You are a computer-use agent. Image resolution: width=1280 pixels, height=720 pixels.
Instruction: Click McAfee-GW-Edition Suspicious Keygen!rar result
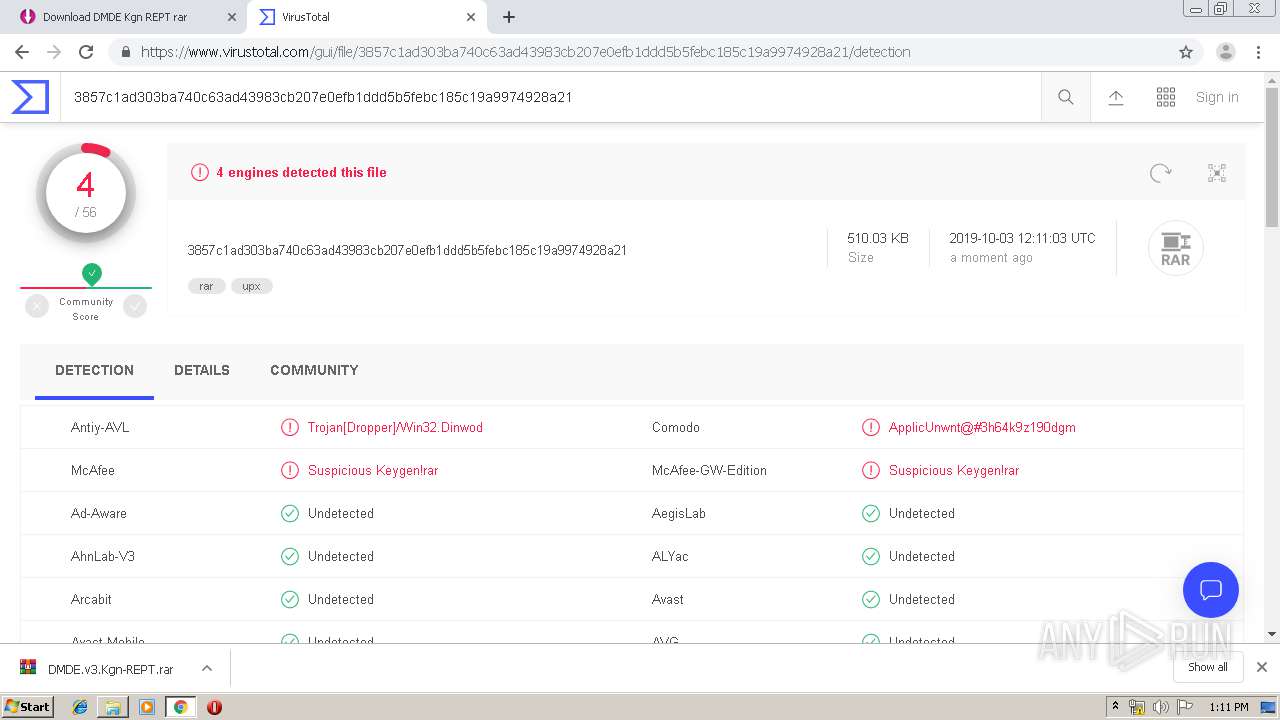pyautogui.click(x=954, y=470)
